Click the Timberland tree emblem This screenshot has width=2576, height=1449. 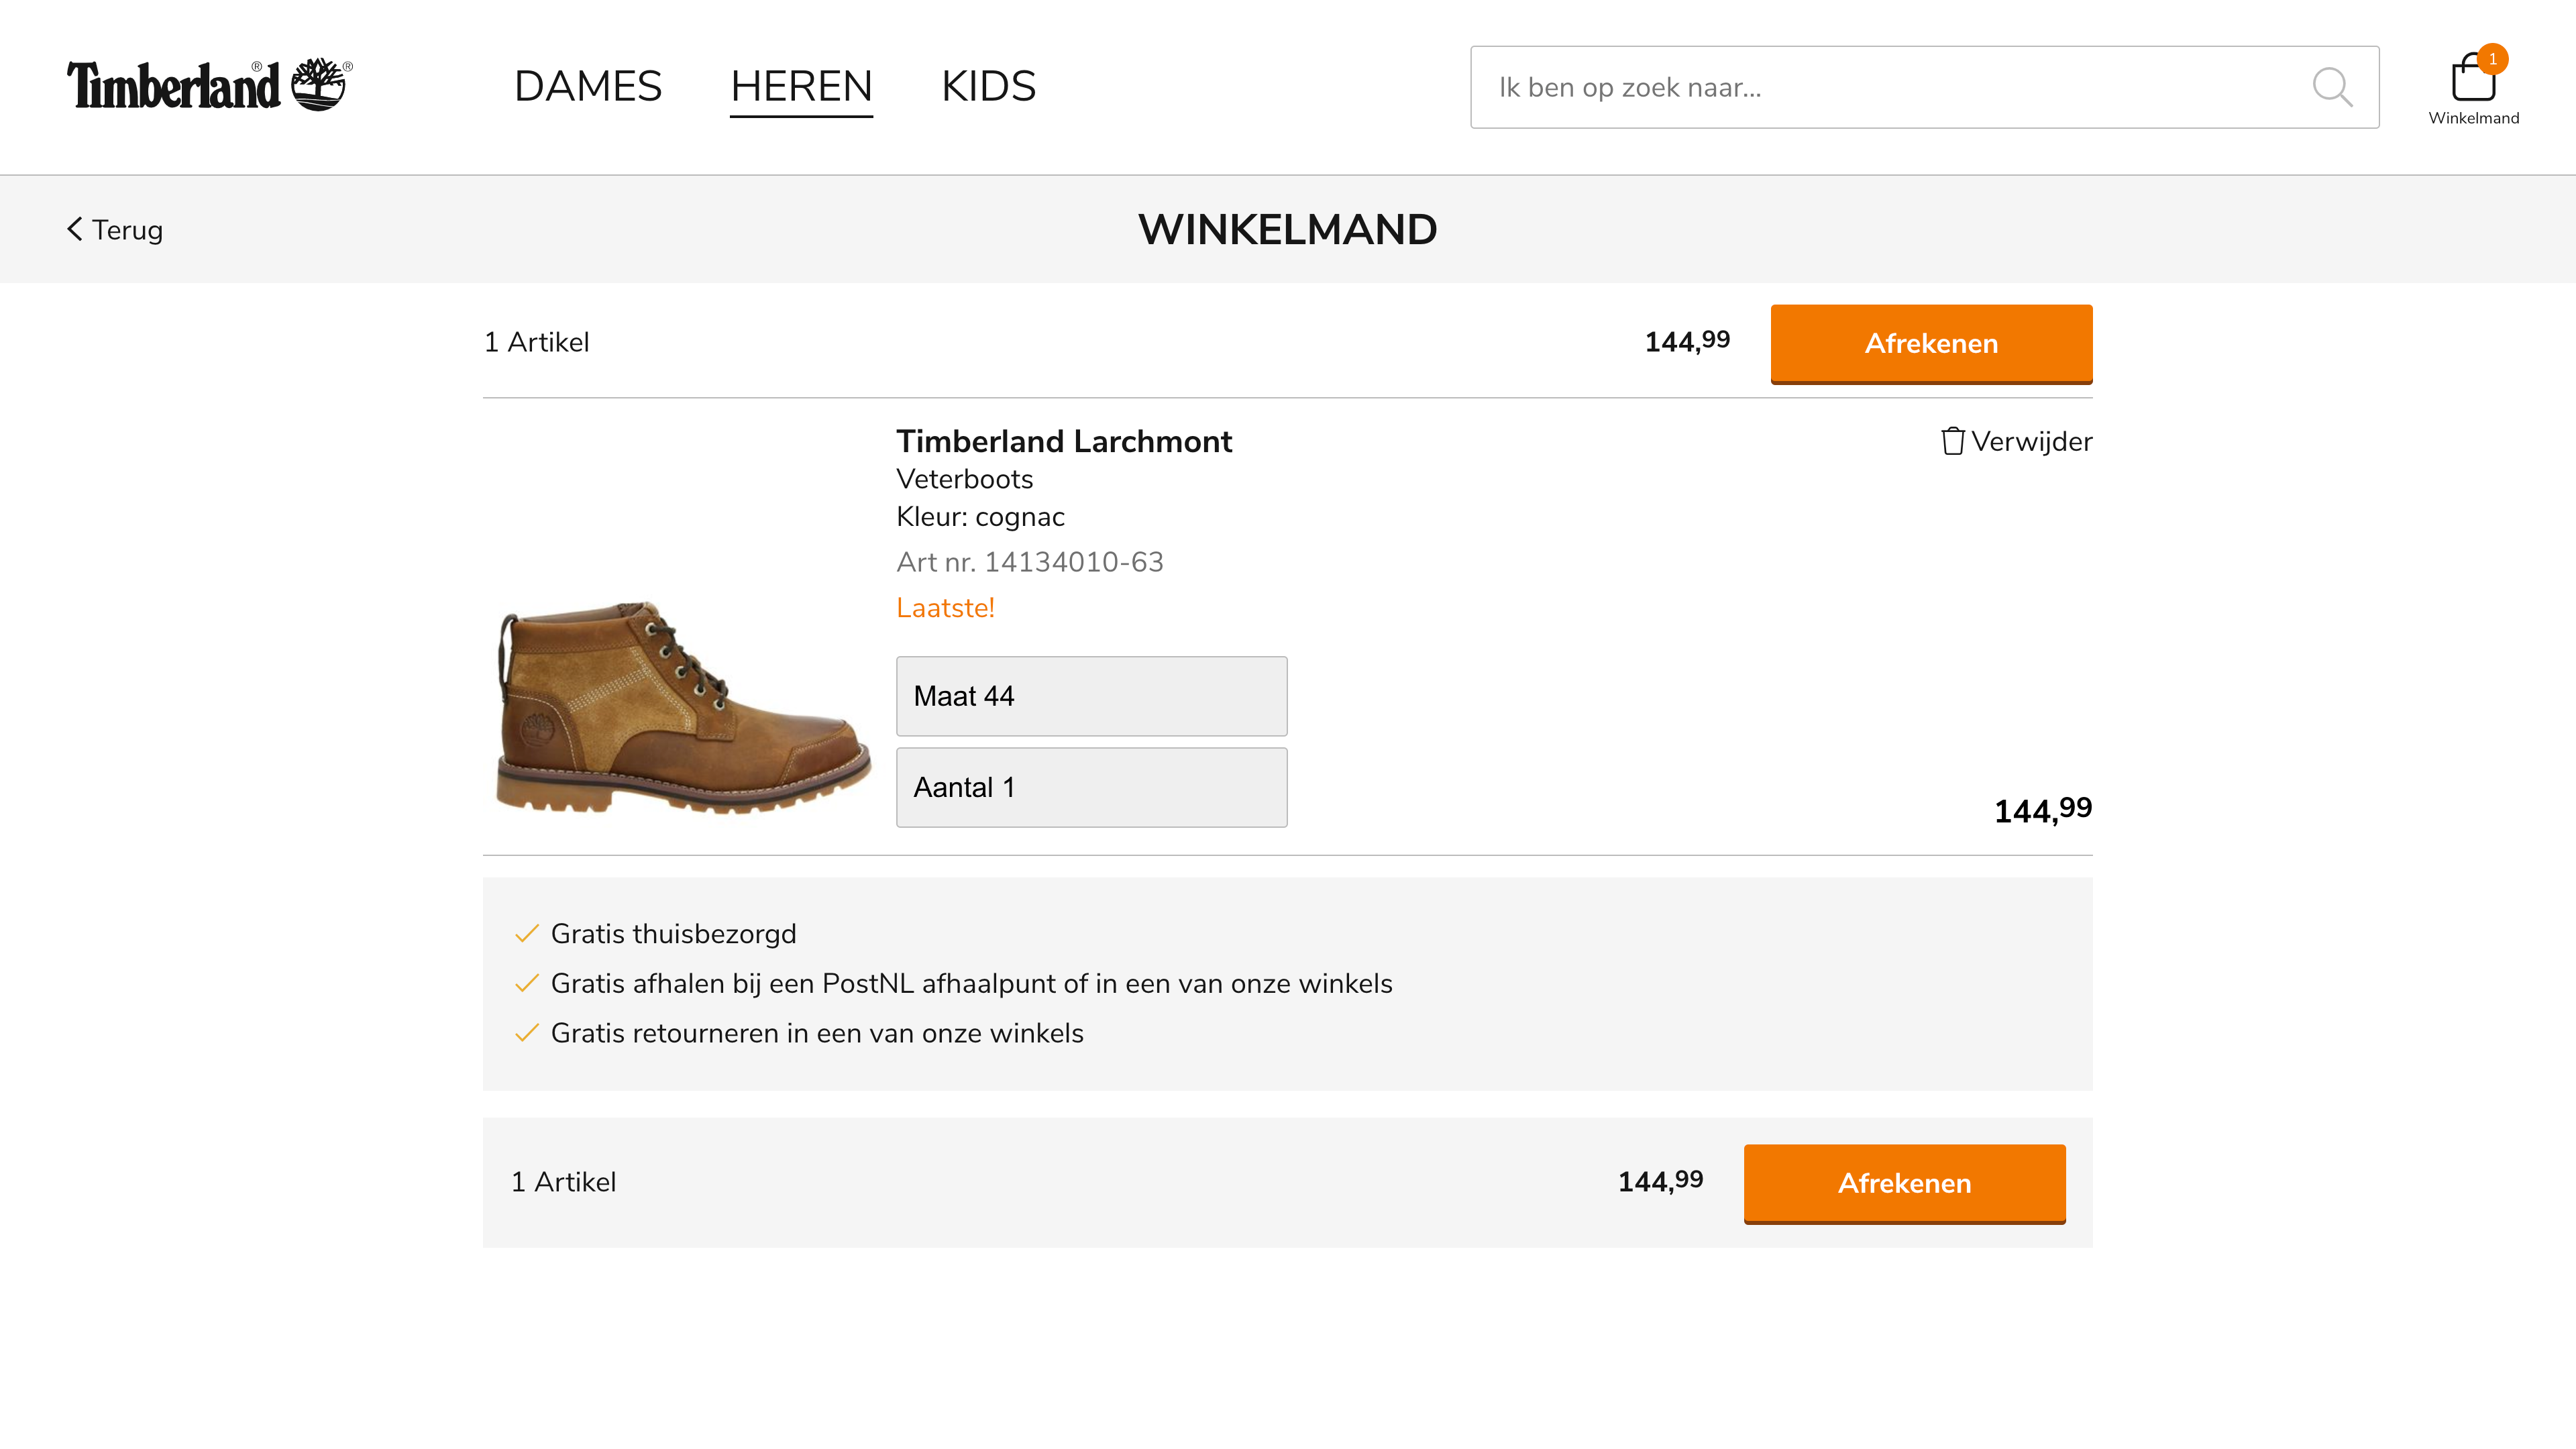[319, 84]
